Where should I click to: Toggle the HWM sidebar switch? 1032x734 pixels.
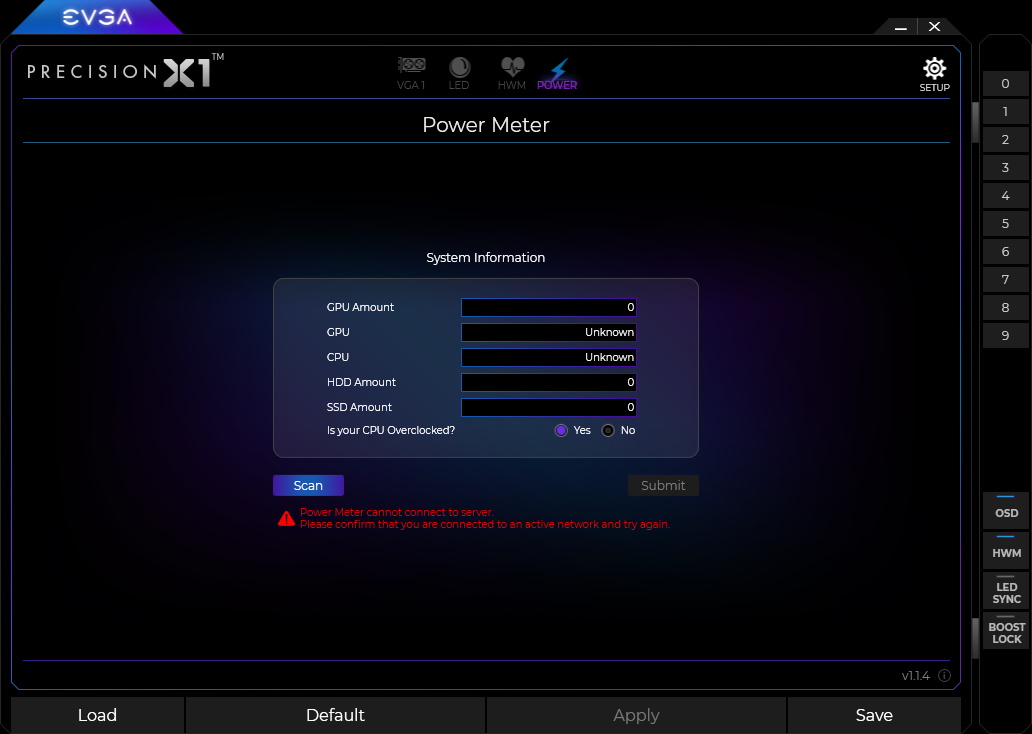click(x=1006, y=550)
